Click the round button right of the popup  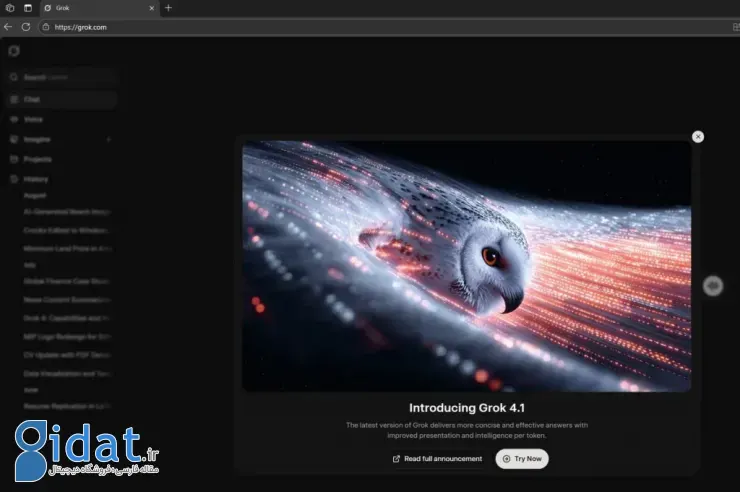tap(713, 286)
